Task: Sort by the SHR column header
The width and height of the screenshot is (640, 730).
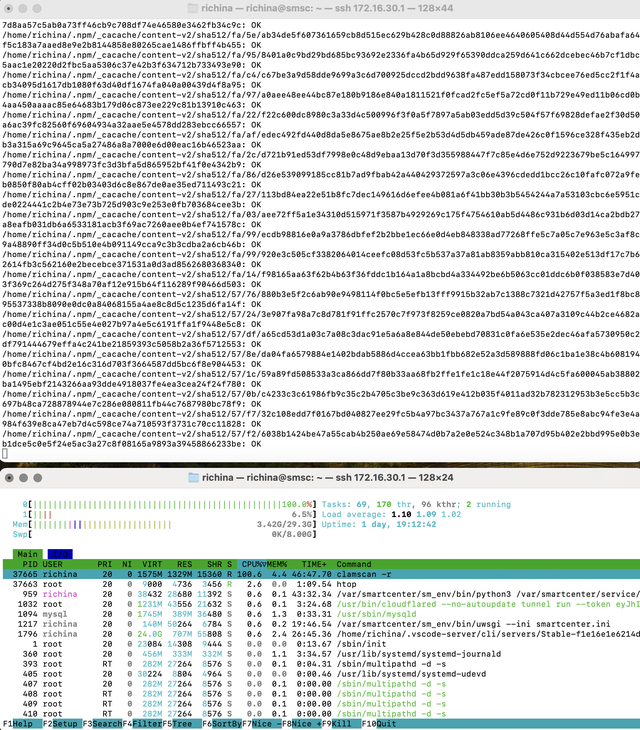Action: tap(214, 564)
